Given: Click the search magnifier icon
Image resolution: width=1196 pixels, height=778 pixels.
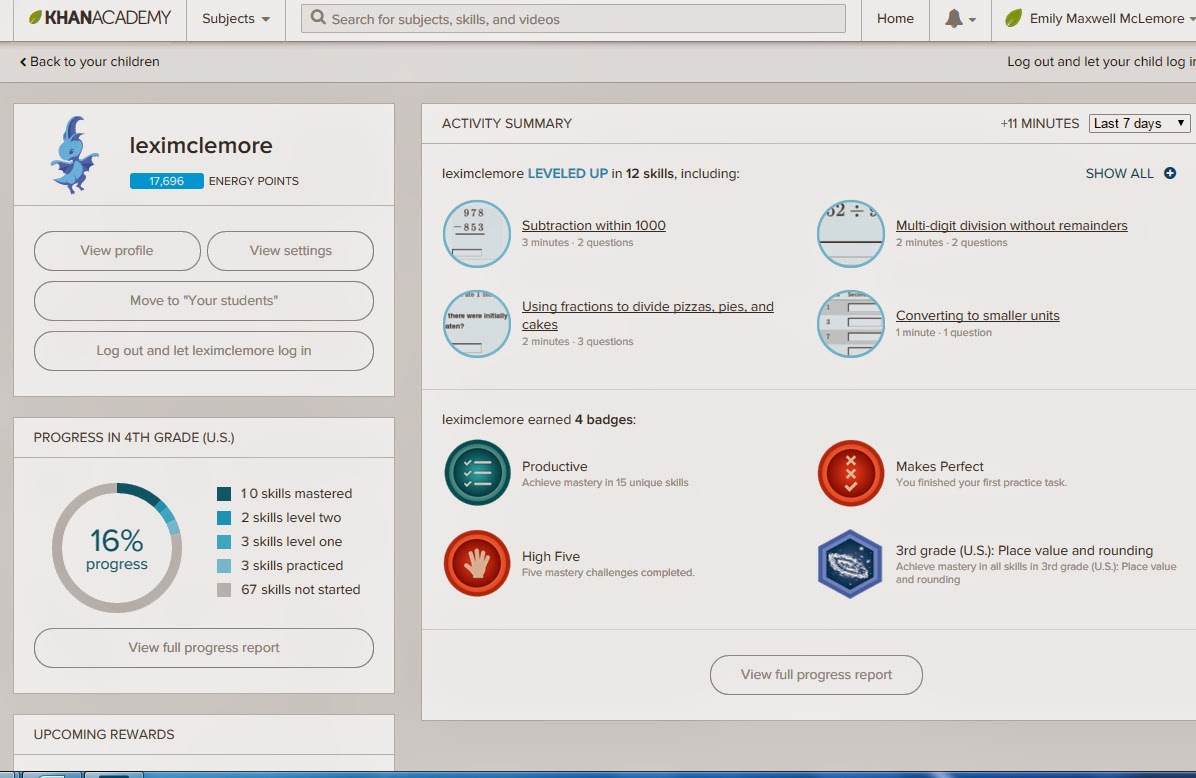Looking at the screenshot, I should [x=318, y=18].
